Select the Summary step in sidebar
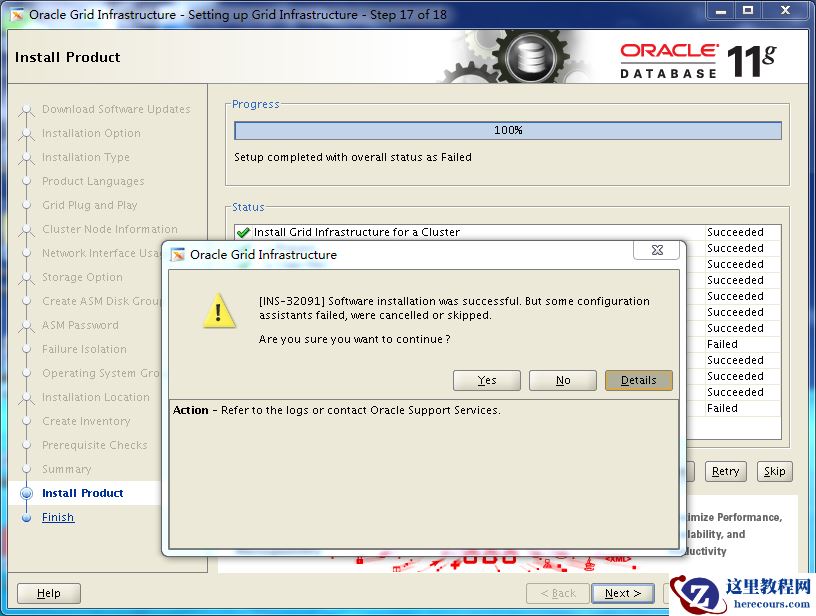The height and width of the screenshot is (616, 816). point(67,469)
